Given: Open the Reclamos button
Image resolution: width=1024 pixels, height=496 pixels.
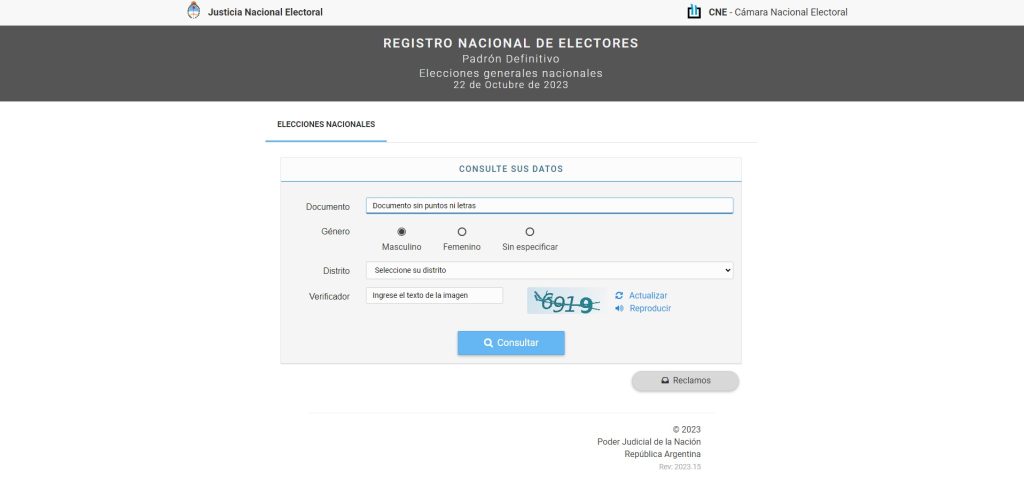Looking at the screenshot, I should [x=685, y=381].
